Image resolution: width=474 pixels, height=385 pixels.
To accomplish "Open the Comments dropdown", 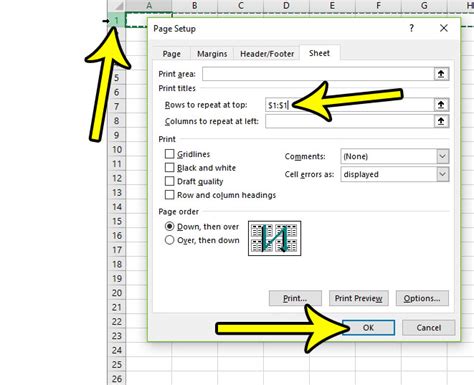I will 442,156.
